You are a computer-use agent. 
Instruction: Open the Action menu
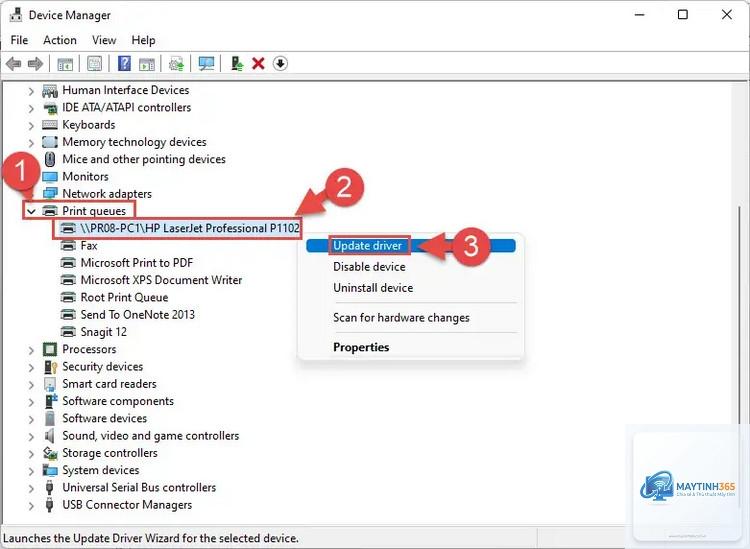pos(60,40)
